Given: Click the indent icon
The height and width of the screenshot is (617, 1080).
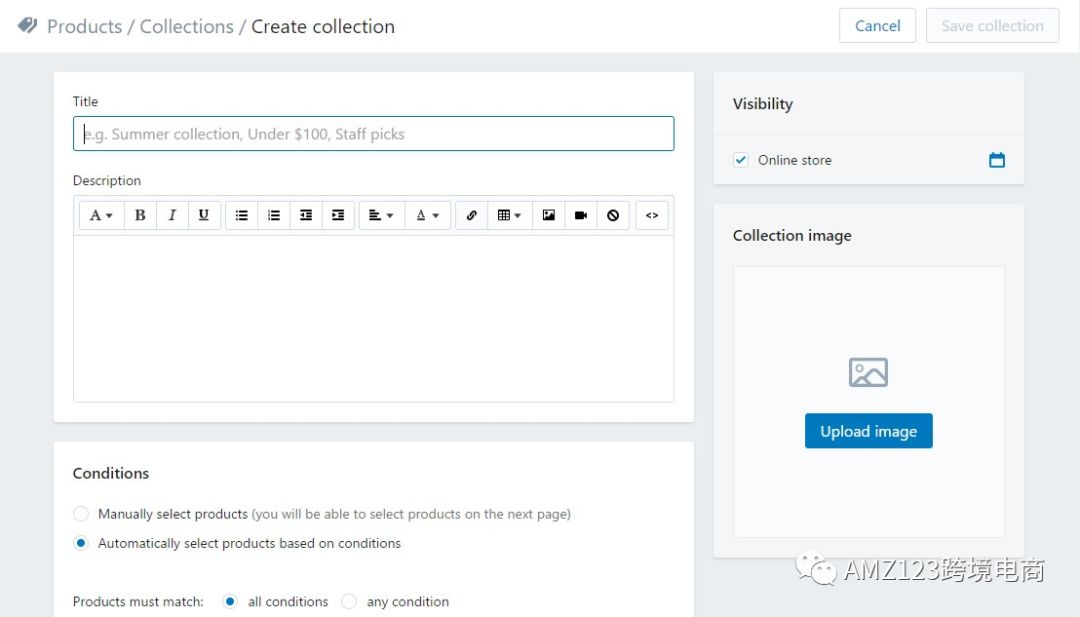Looking at the screenshot, I should [x=338, y=216].
